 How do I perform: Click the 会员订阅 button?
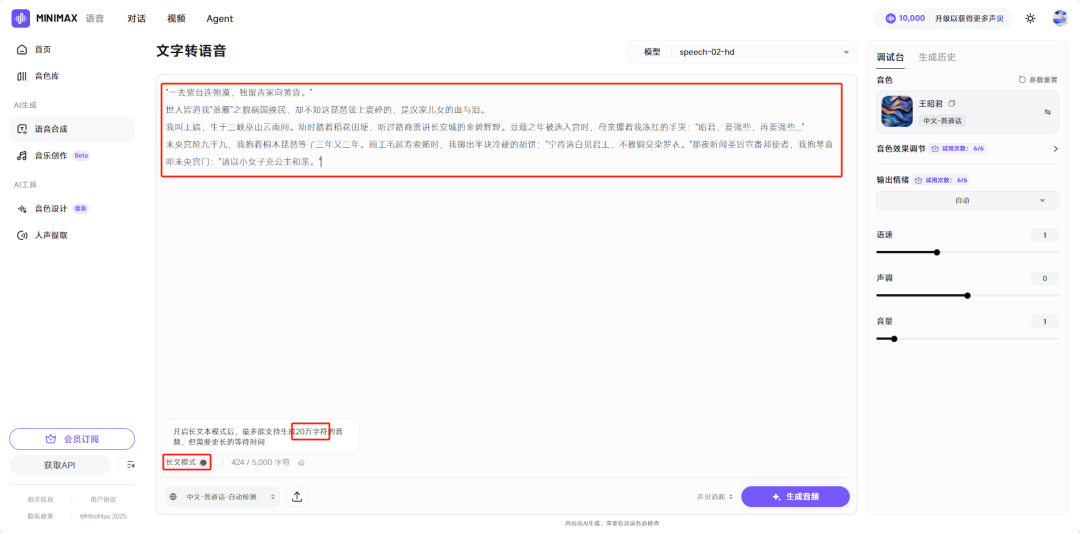click(x=72, y=439)
